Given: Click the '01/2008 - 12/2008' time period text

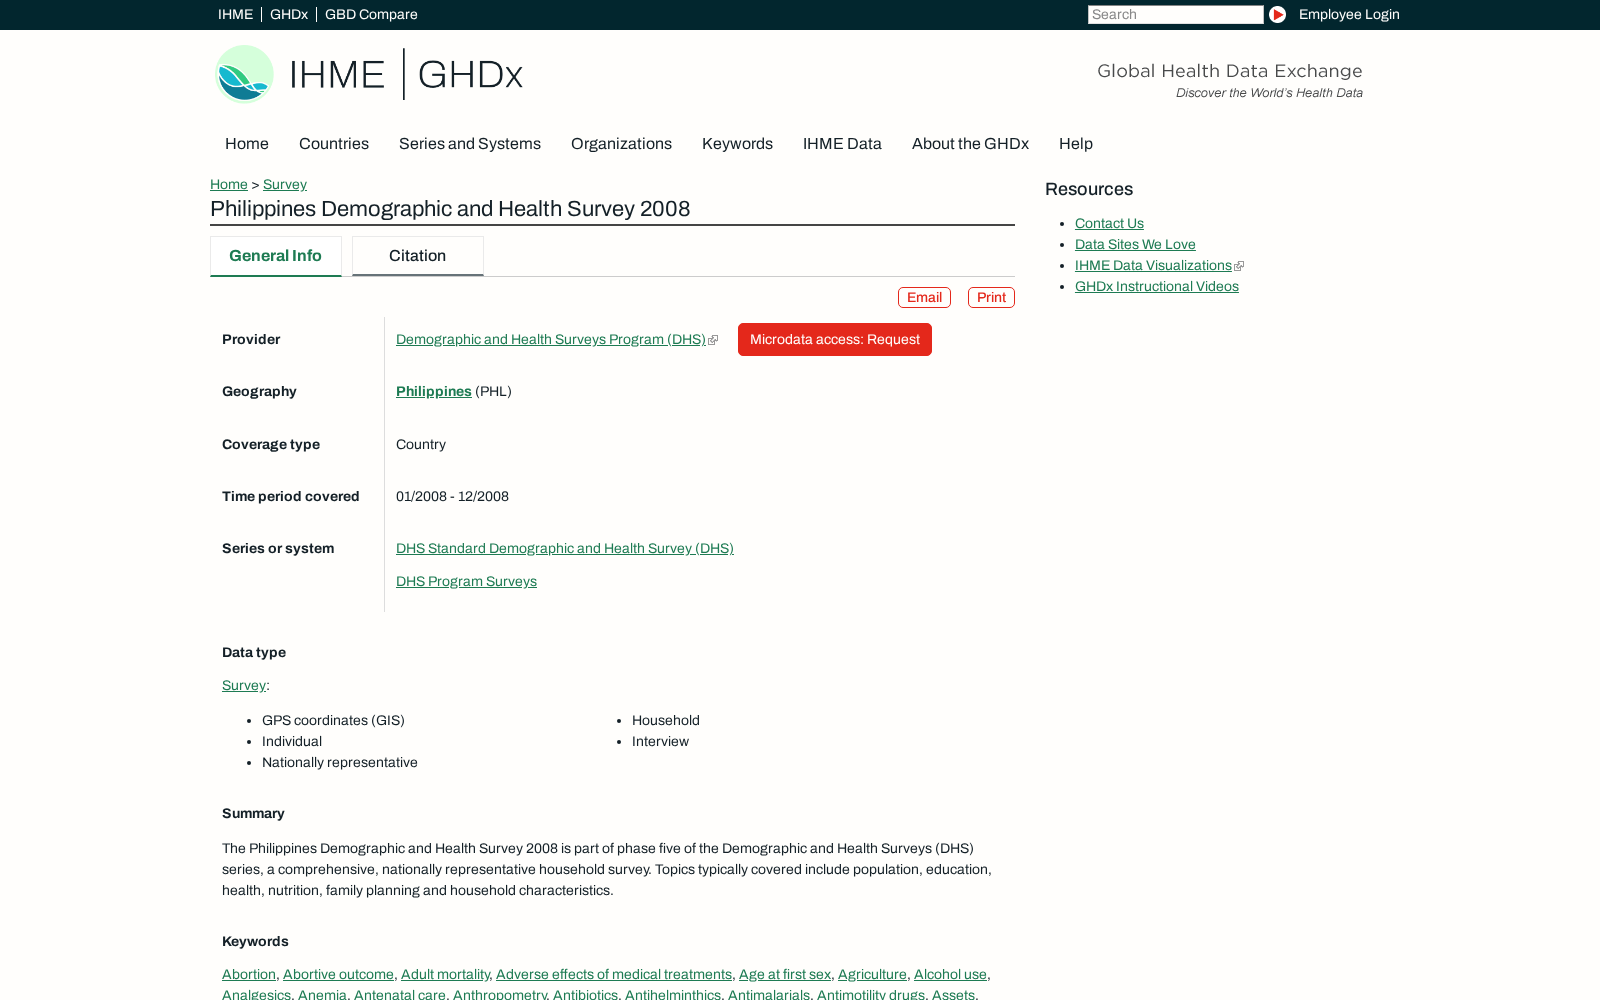Looking at the screenshot, I should (x=452, y=496).
